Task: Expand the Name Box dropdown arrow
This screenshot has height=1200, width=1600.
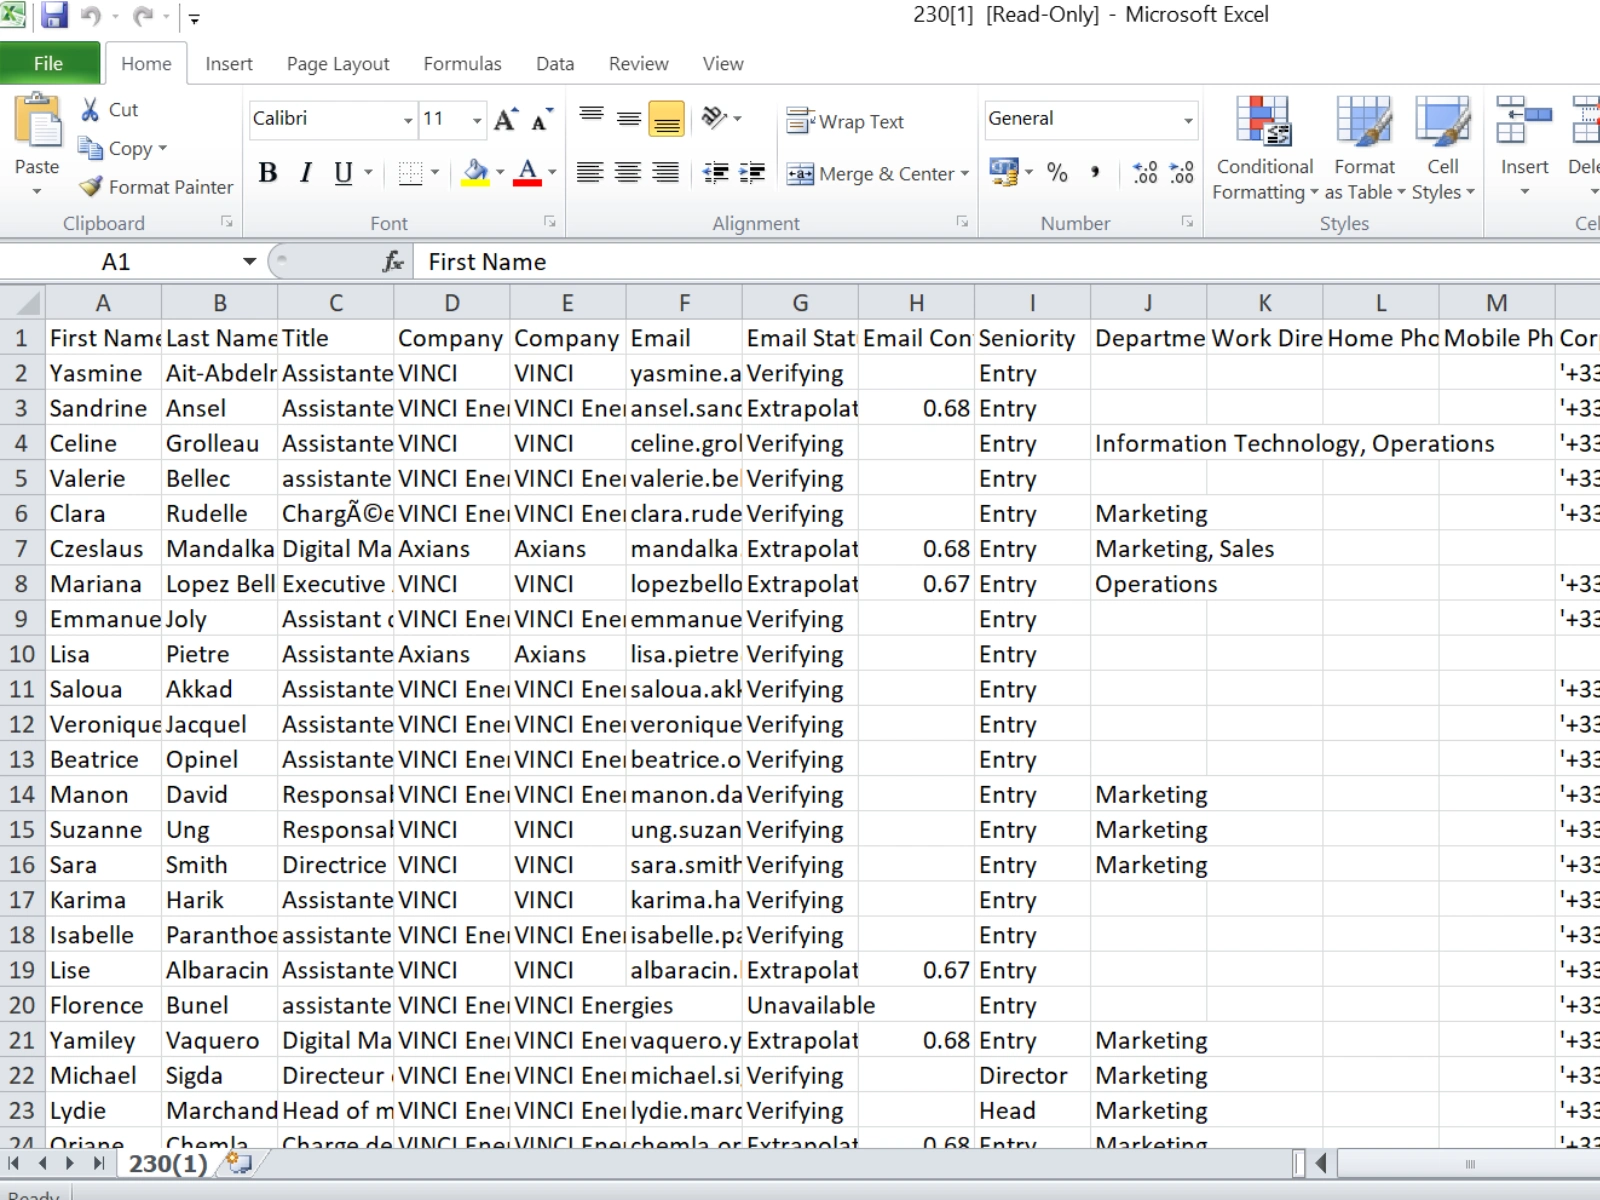Action: point(249,262)
